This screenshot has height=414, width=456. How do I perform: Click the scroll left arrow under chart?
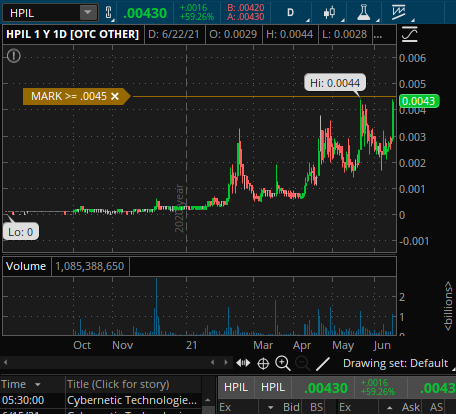pos(5,362)
